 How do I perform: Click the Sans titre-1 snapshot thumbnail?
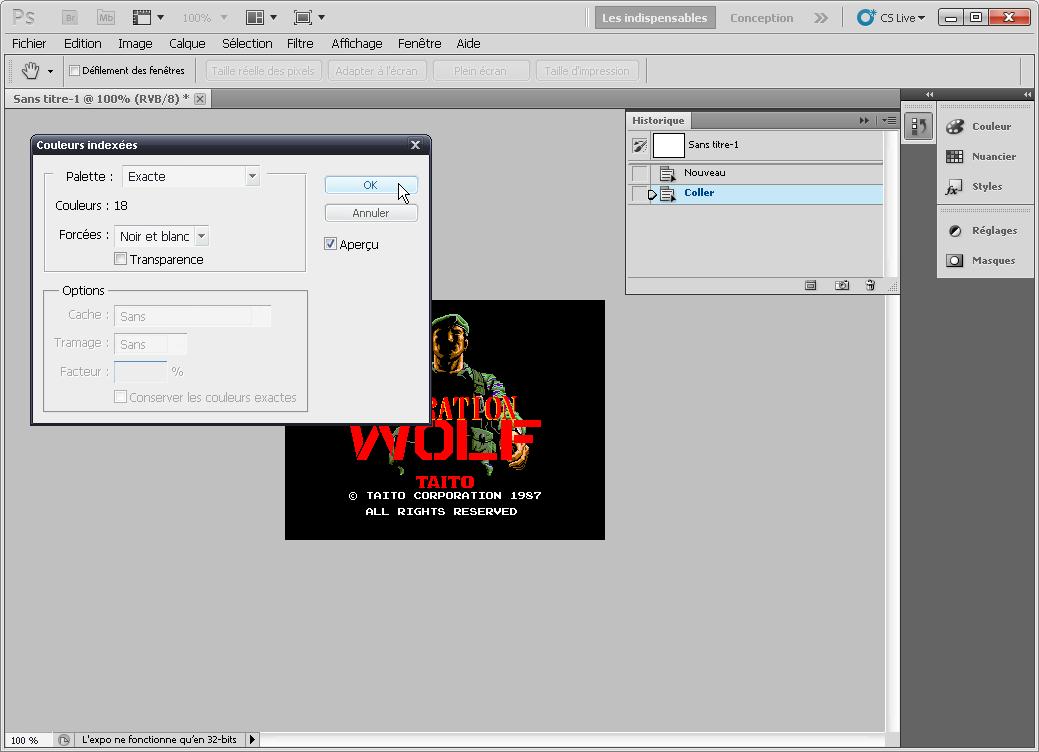pos(669,145)
